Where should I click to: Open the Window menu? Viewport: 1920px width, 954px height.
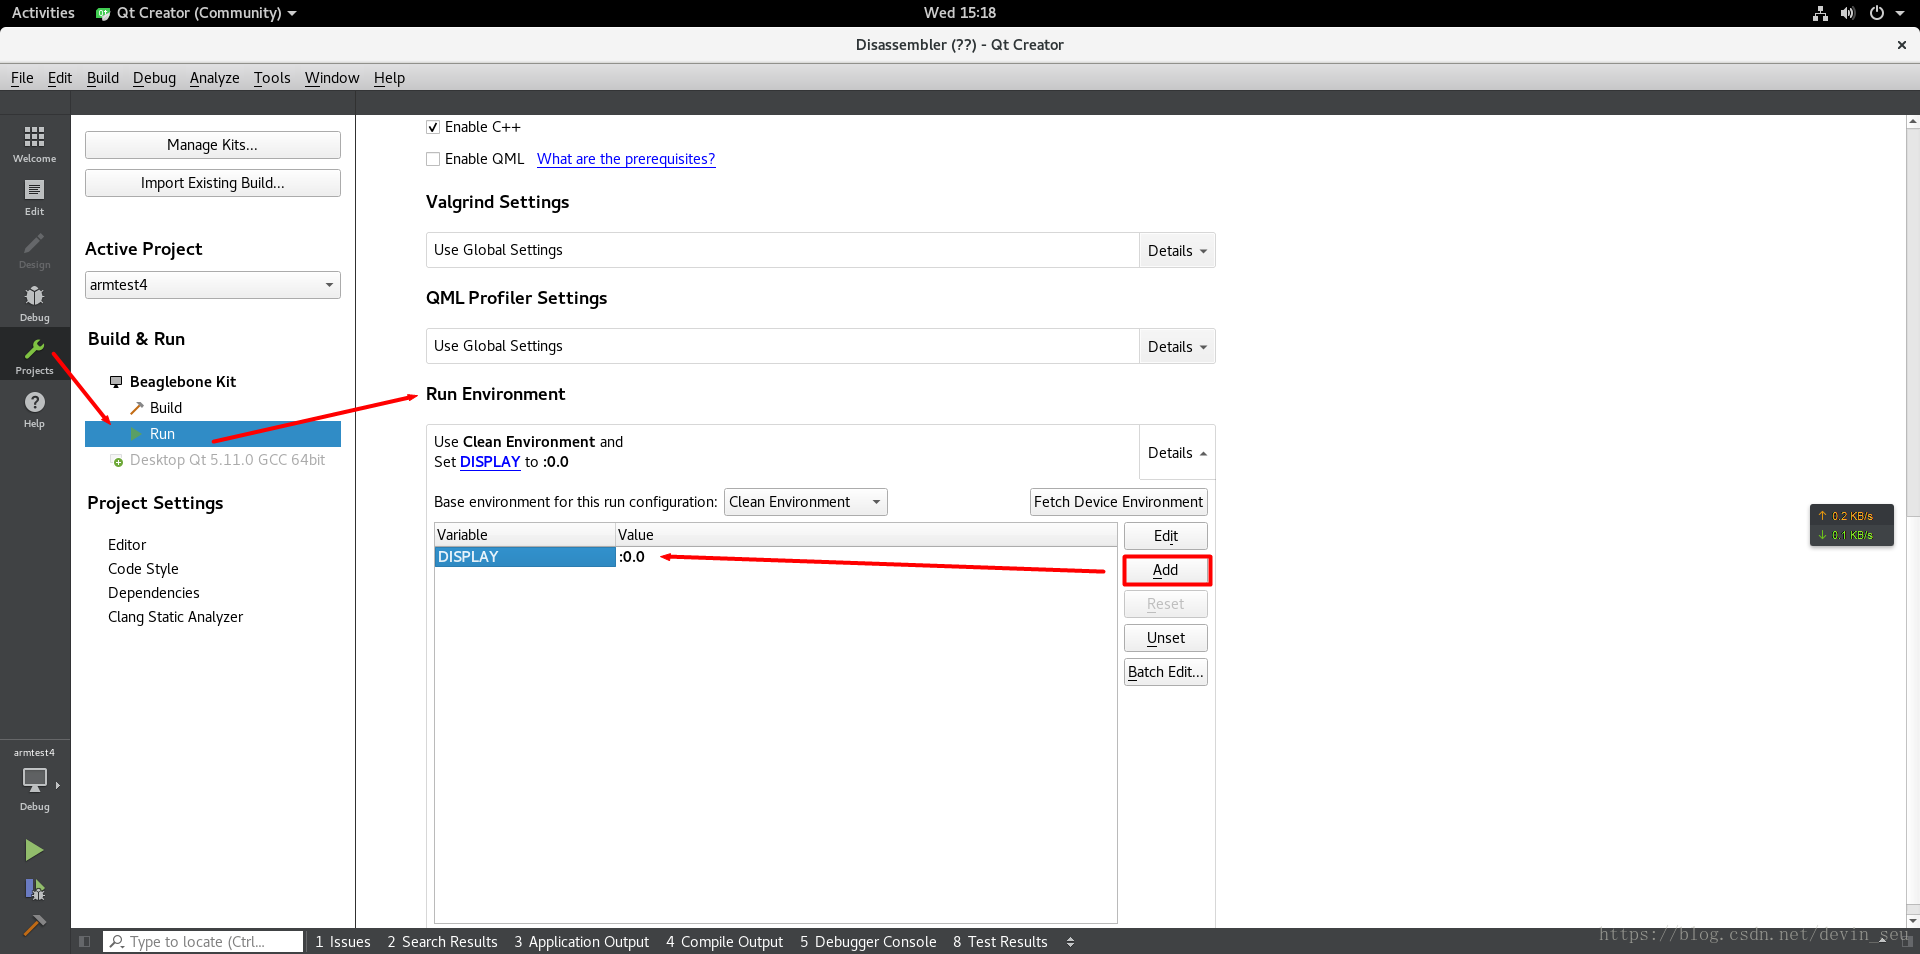(x=332, y=78)
